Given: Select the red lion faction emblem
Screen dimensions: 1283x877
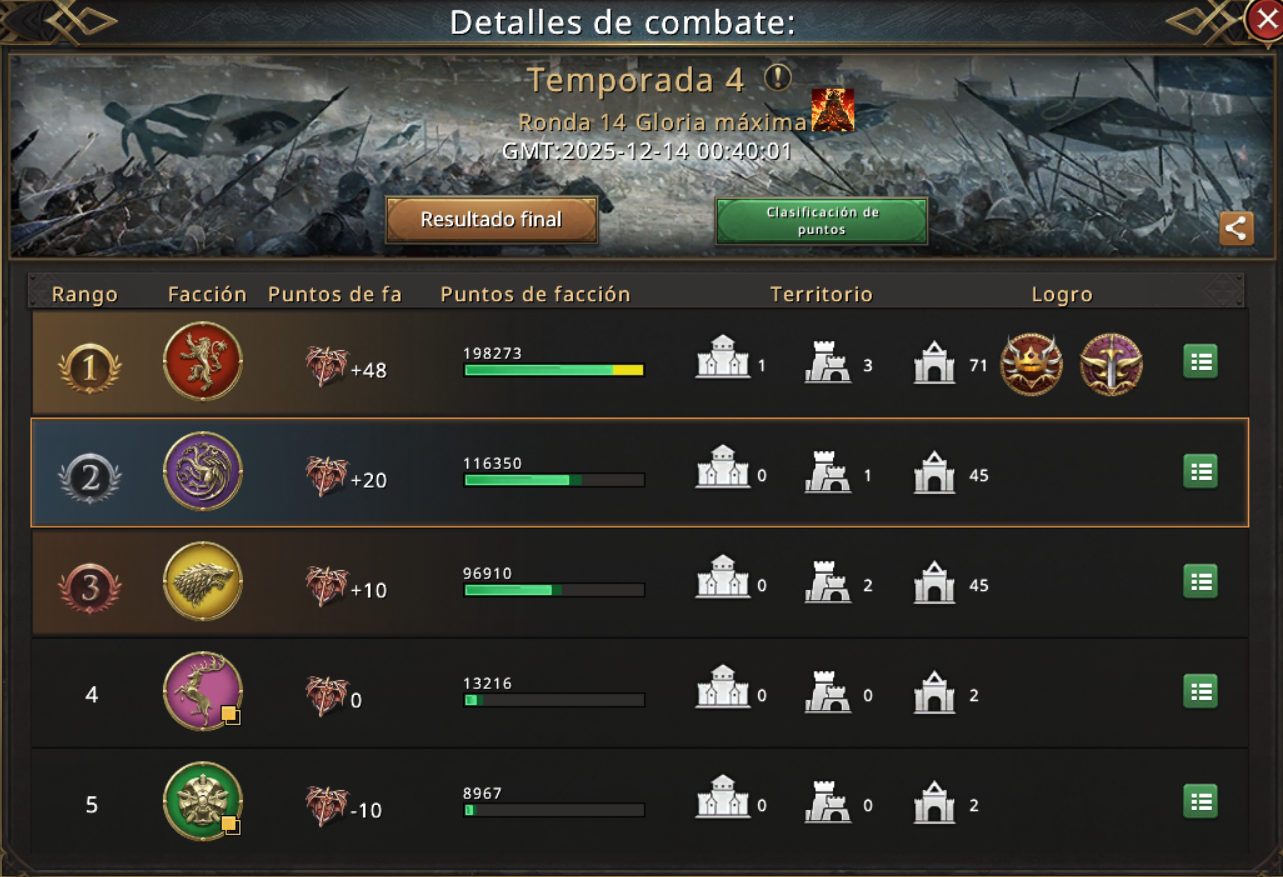Looking at the screenshot, I should (203, 361).
